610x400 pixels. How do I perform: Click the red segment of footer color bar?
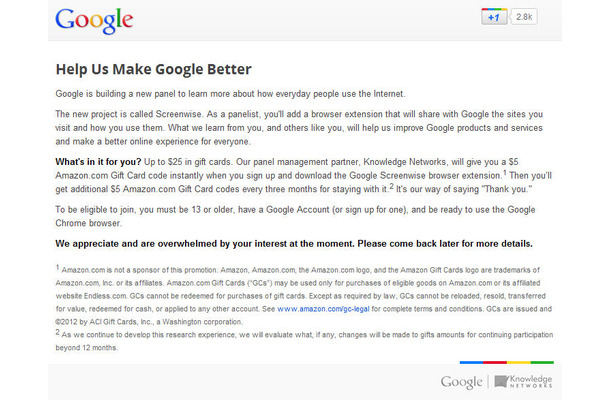(495, 362)
